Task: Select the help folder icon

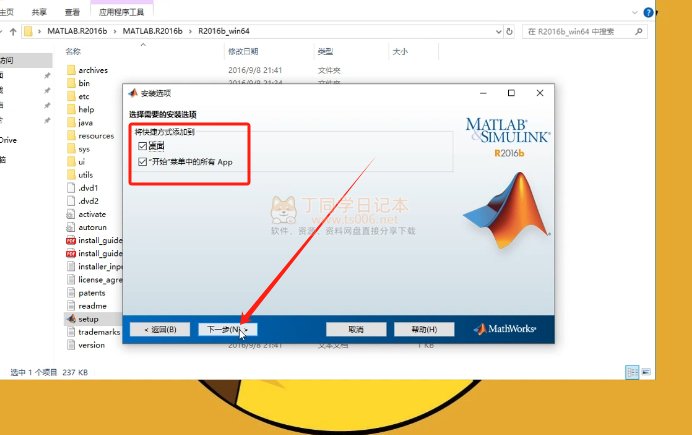Action: click(71, 109)
